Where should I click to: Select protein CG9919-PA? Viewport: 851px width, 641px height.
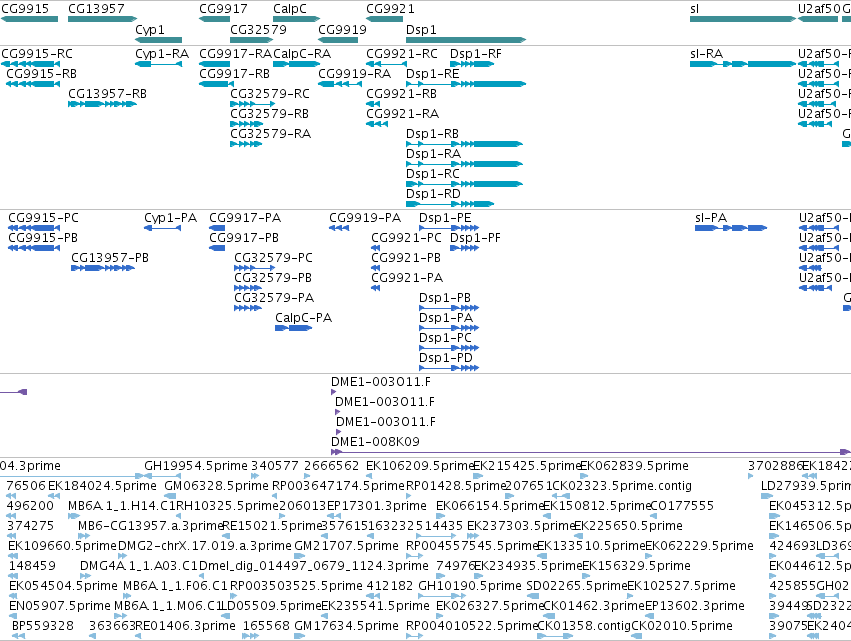point(339,228)
